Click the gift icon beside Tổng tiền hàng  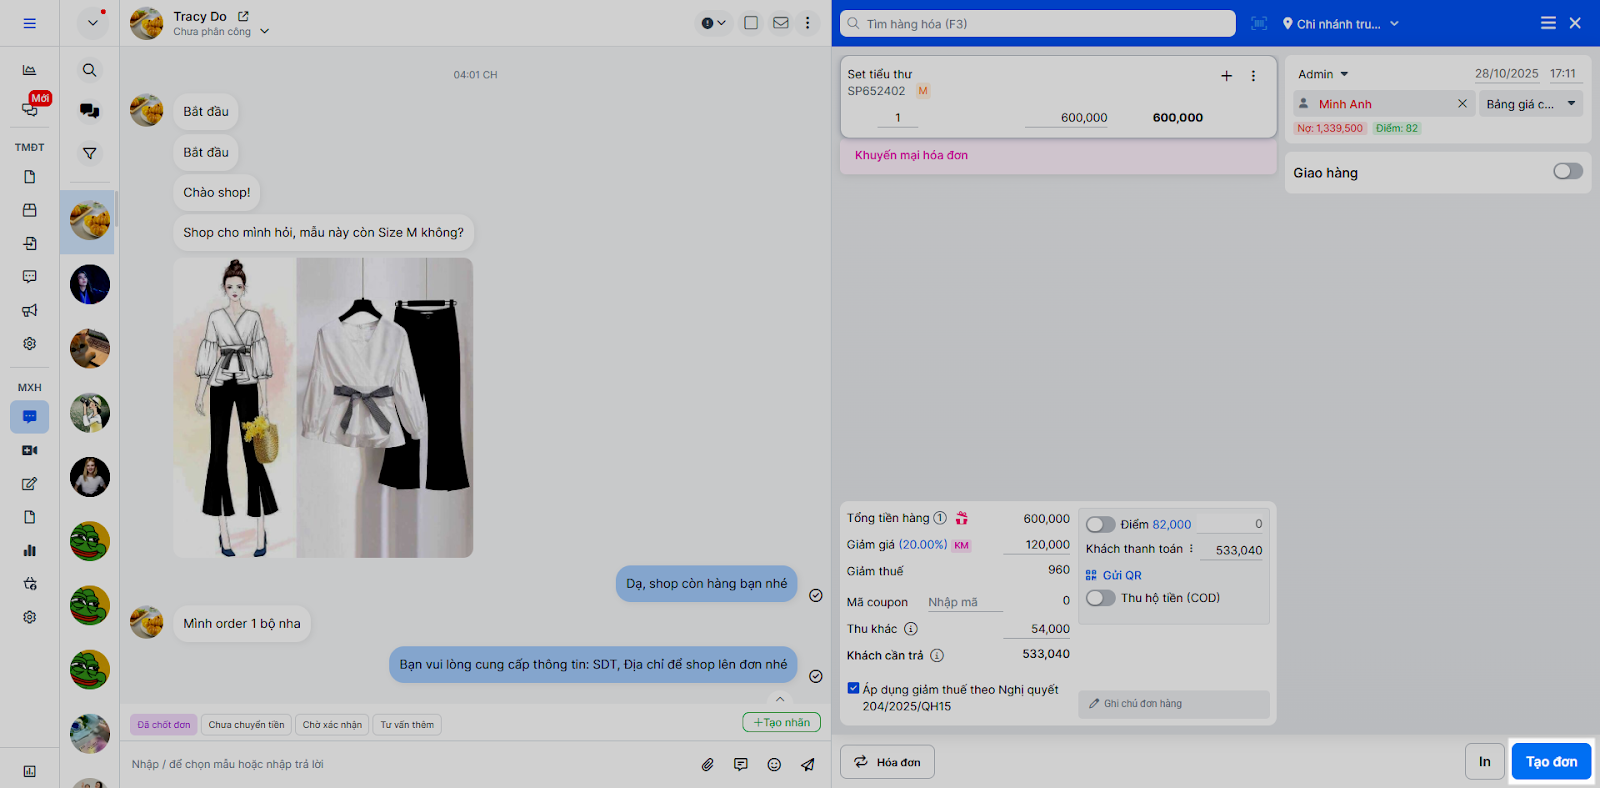click(961, 518)
